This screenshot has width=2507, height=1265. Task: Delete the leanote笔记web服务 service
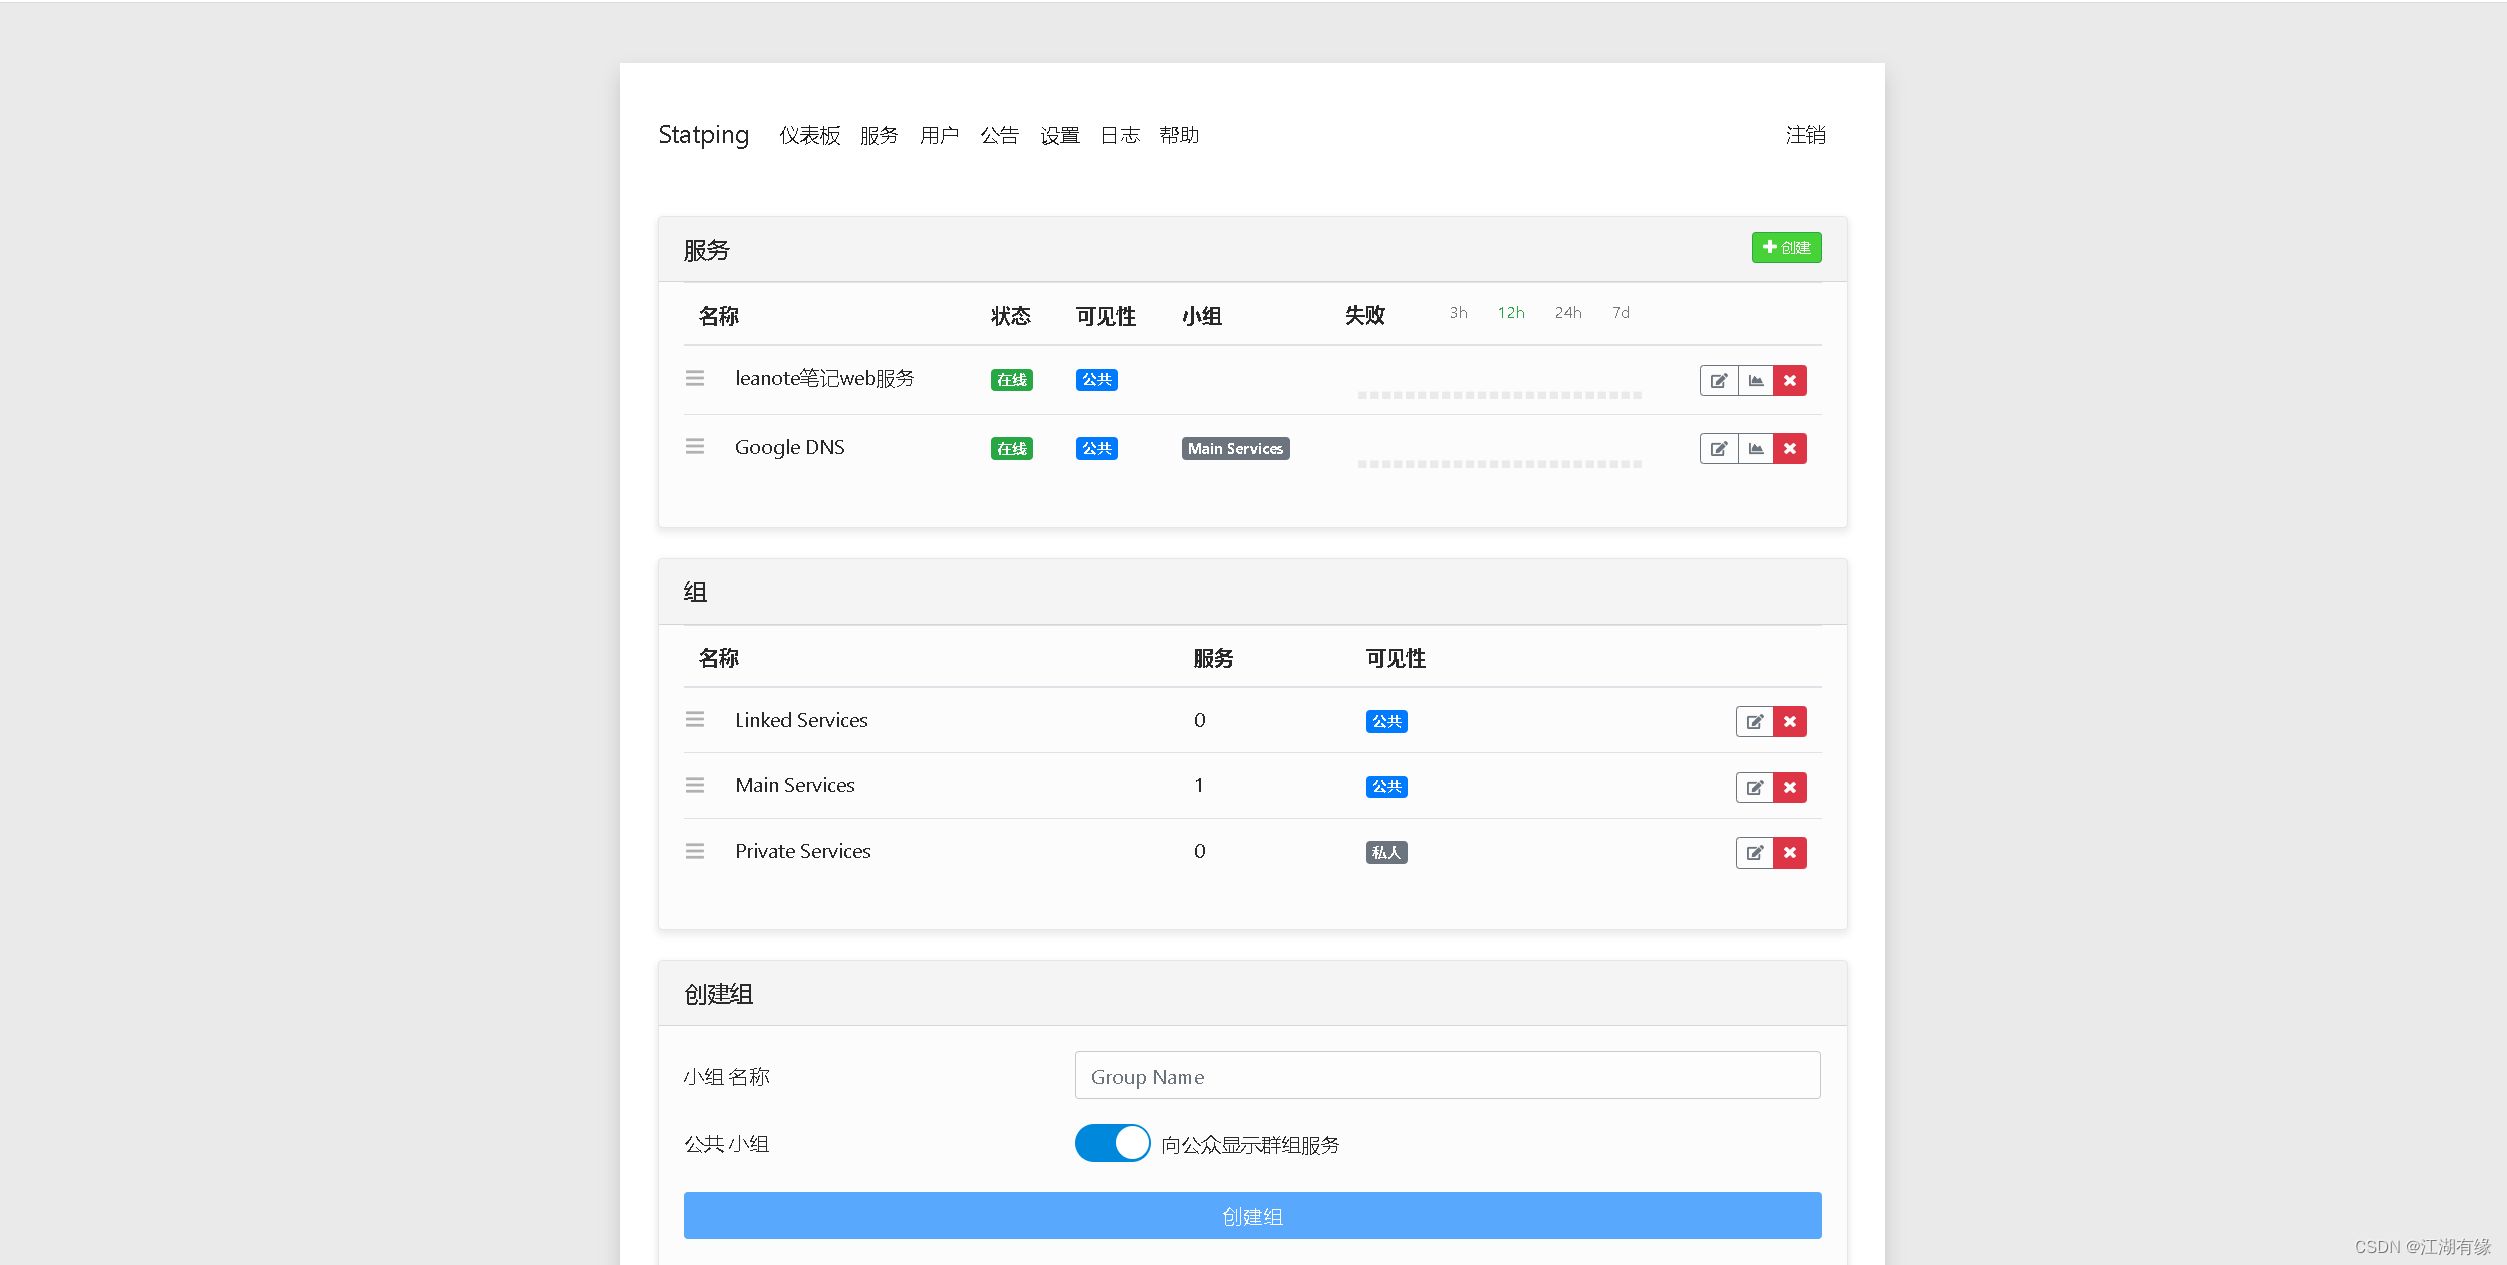[x=1790, y=381]
